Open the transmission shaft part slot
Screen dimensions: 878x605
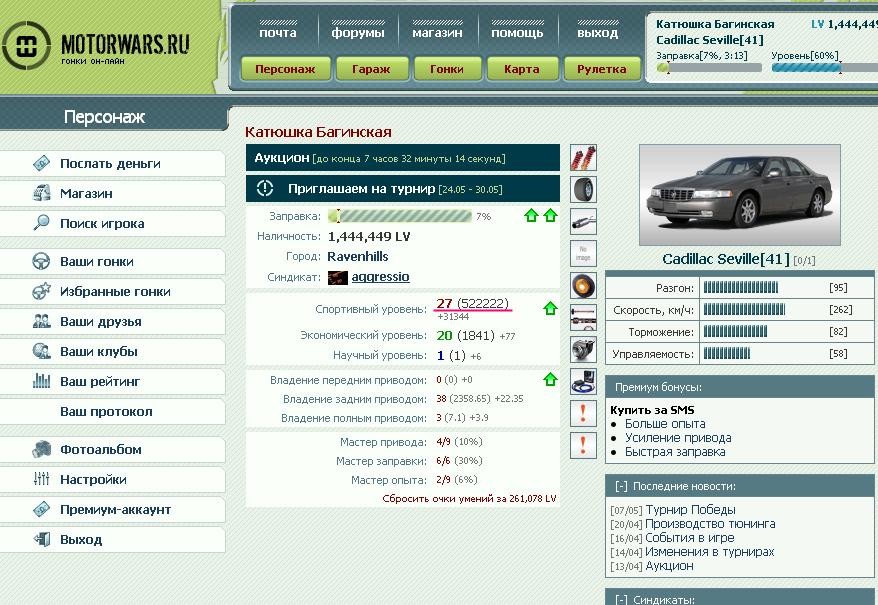[x=583, y=318]
